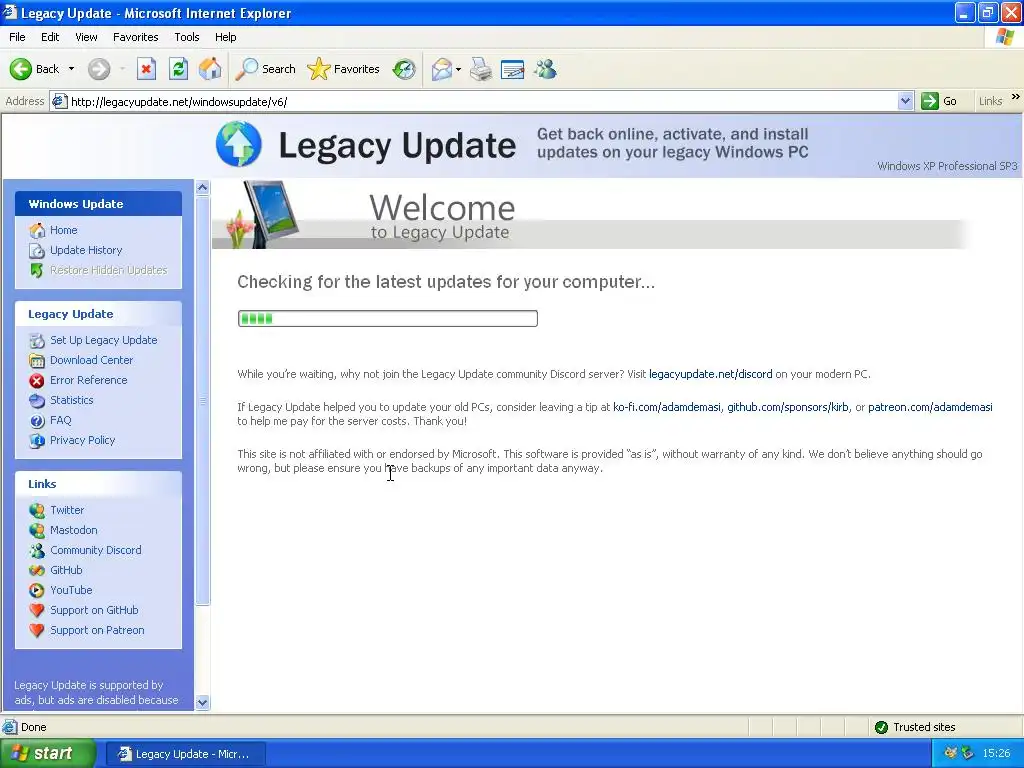Open the History clock icon
1024x768 pixels.
point(404,69)
